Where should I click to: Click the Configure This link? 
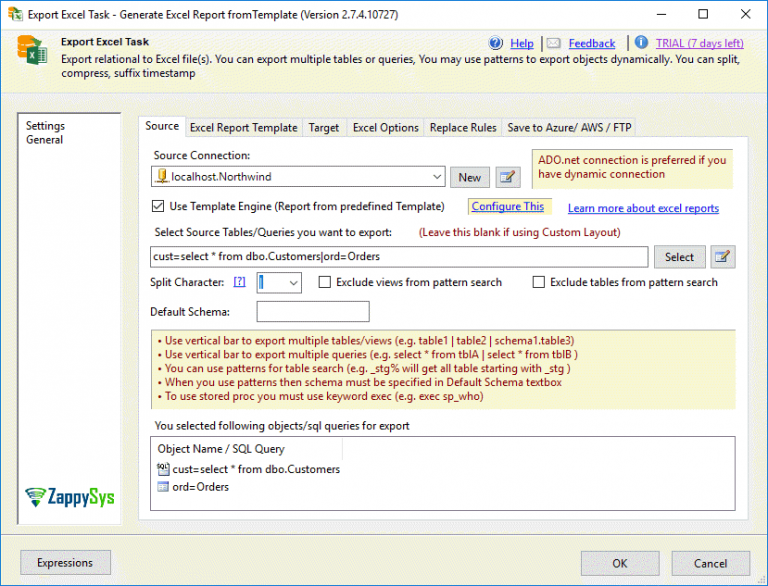pos(508,207)
